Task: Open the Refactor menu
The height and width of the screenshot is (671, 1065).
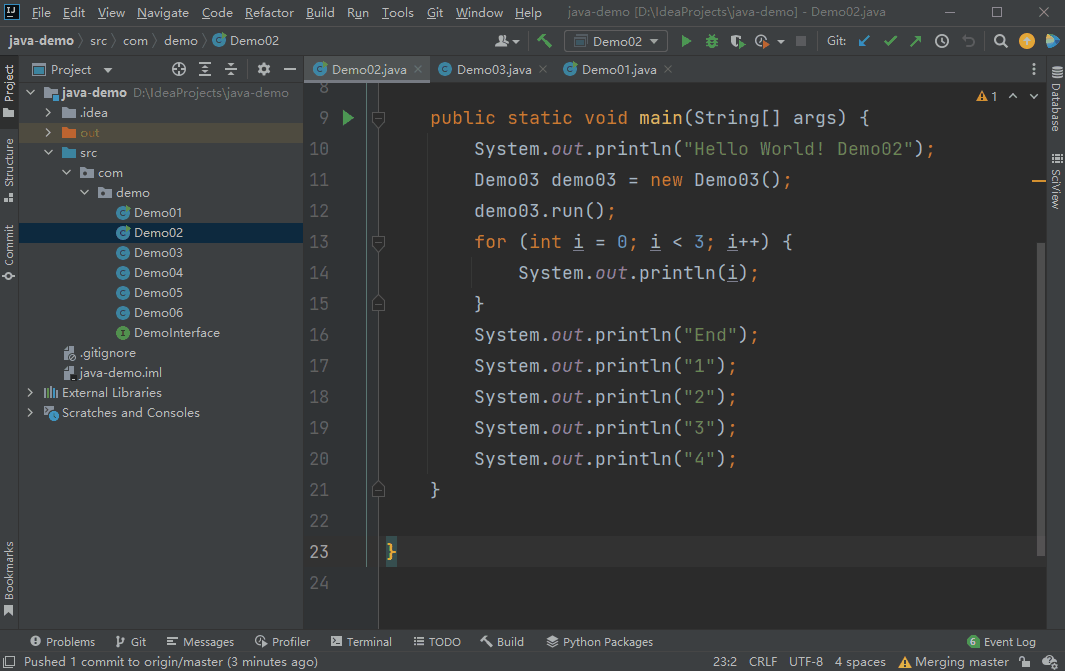Action: (x=269, y=13)
